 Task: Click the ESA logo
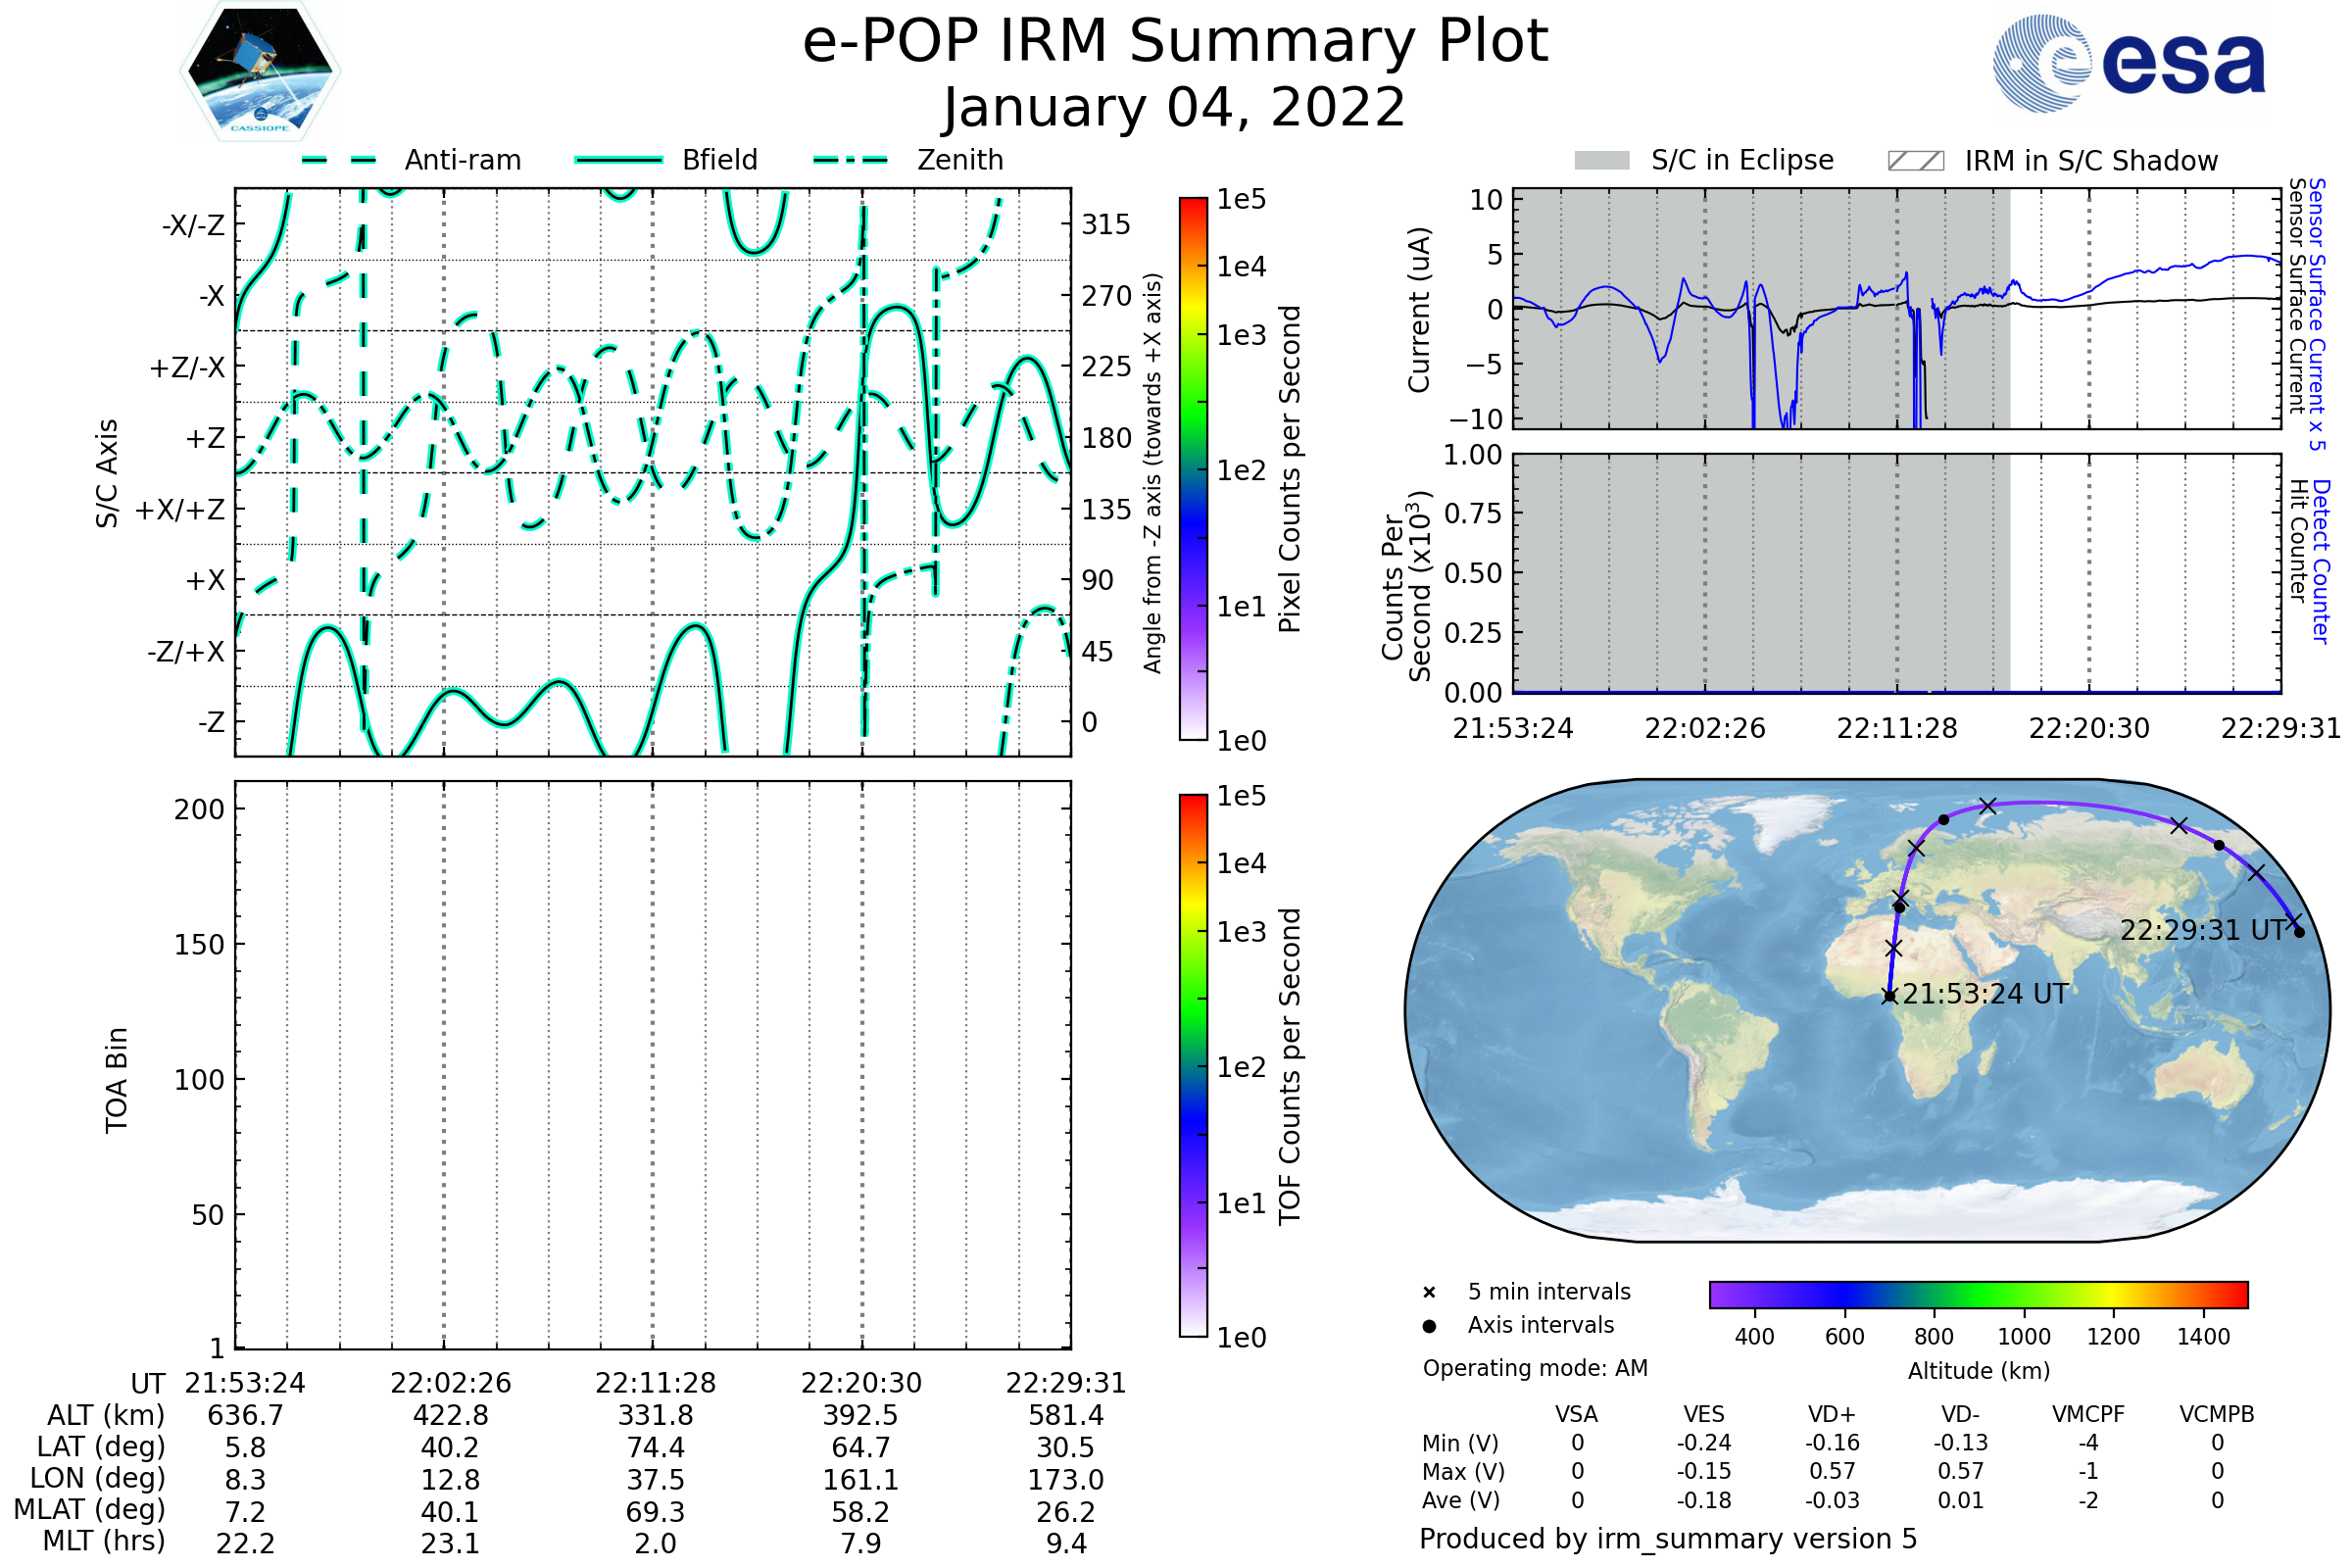[x=2128, y=63]
